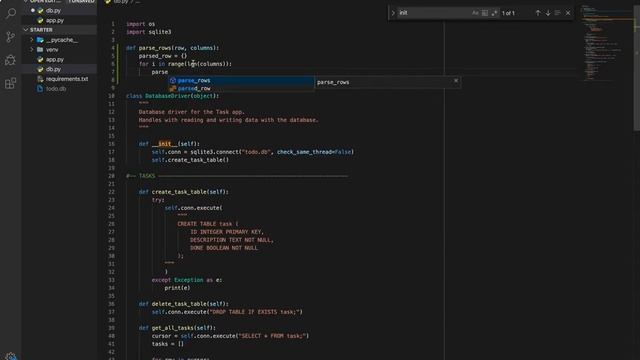640x360 pixels.
Task: Toggle Use Regular Expression in find widget
Action: pos(494,13)
